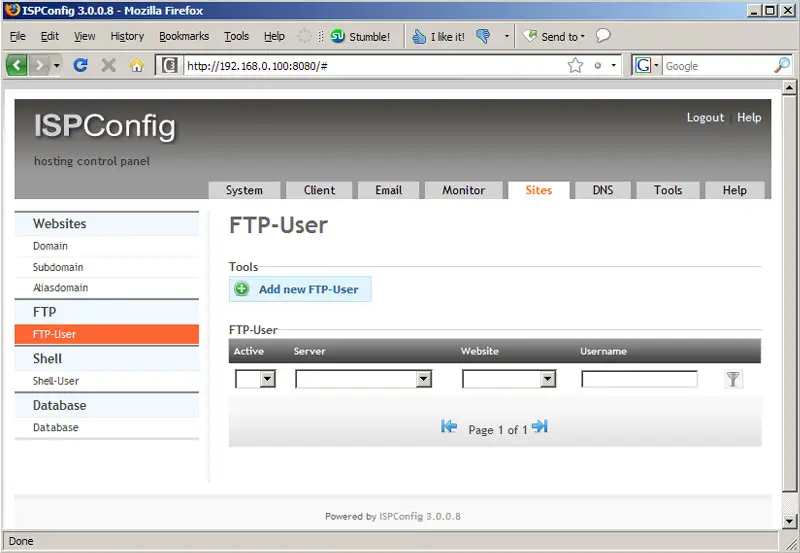The width and height of the screenshot is (800, 553).
Task: Switch to the ISPConfig Help tab
Action: pos(735,190)
